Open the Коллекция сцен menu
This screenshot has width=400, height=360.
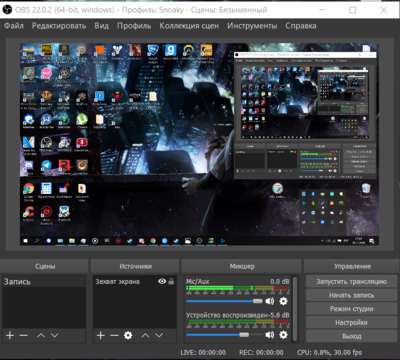point(189,26)
